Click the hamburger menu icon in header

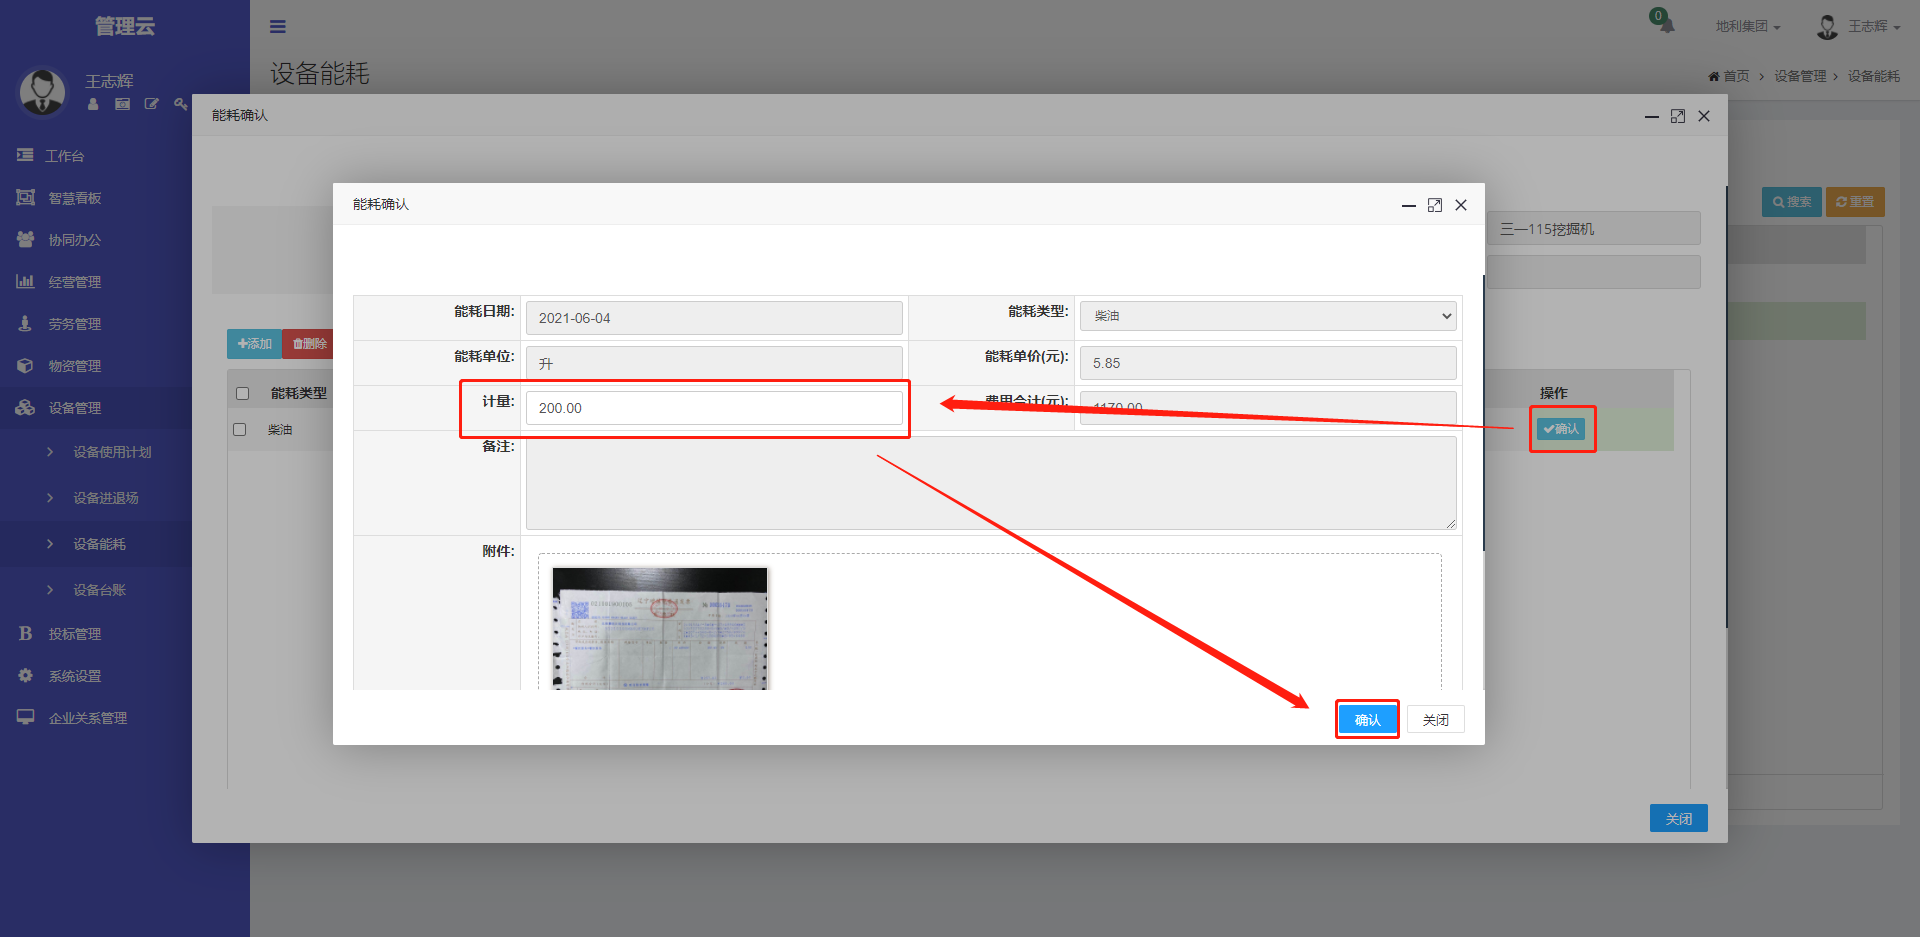(x=278, y=27)
